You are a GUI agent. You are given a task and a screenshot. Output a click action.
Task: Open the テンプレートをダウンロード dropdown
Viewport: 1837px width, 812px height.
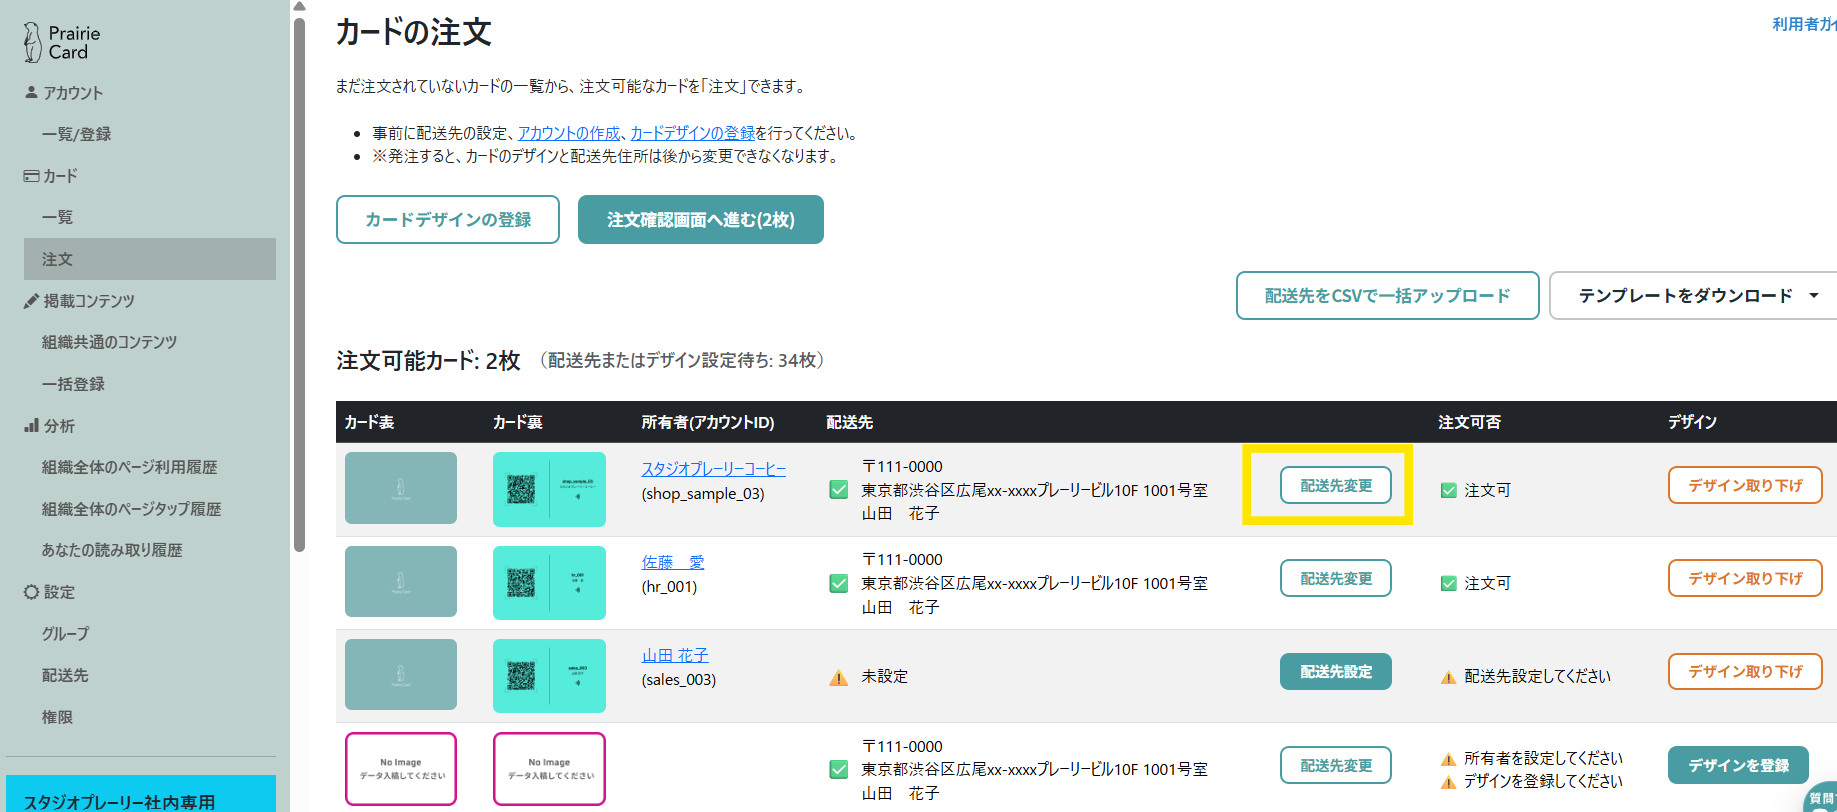coord(1697,296)
